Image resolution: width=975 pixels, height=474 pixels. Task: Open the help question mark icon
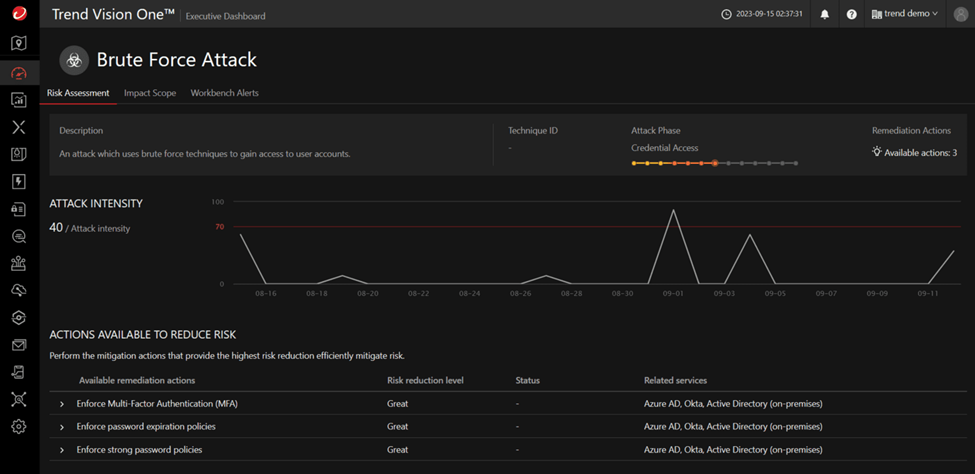coord(852,14)
